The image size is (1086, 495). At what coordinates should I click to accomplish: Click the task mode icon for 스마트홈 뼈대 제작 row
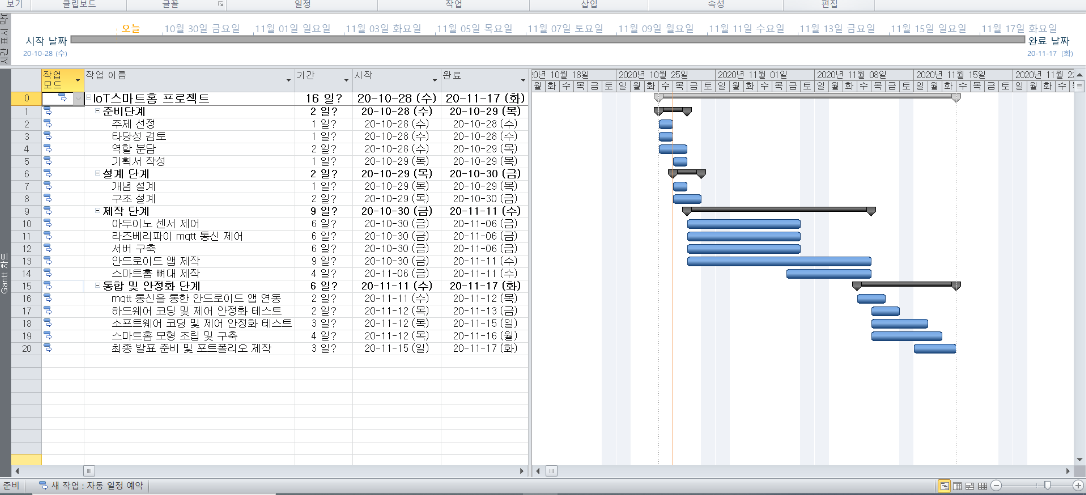pos(48,273)
